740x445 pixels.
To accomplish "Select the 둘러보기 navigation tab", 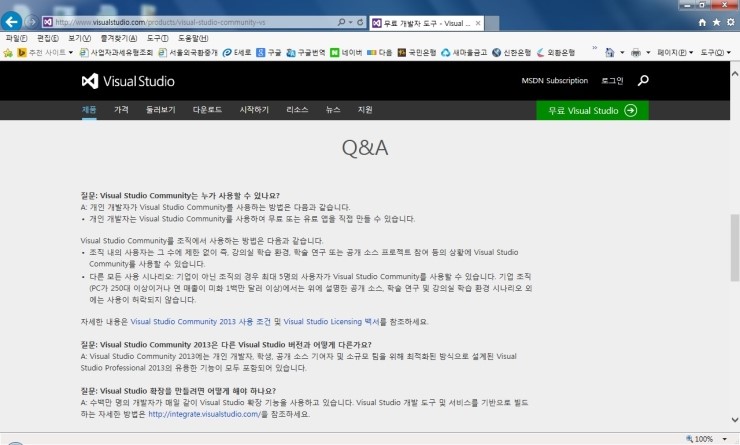I will coord(160,109).
